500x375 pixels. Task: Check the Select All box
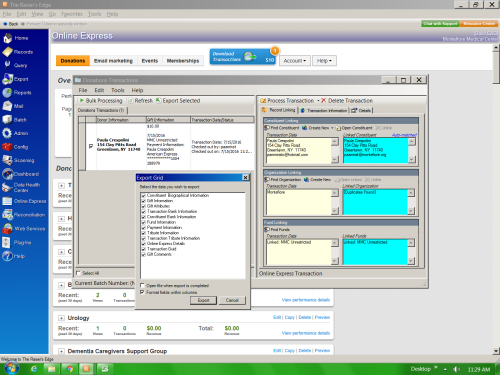[x=78, y=273]
